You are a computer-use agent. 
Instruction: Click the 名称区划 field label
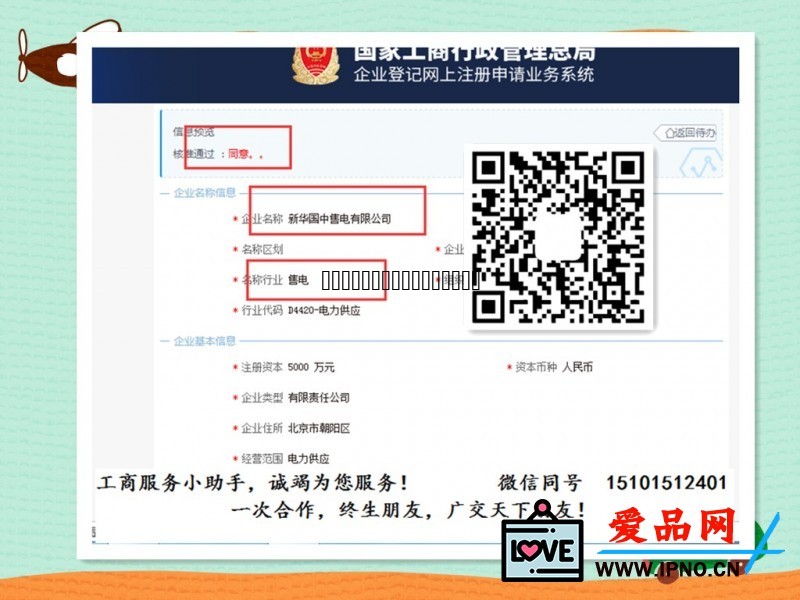[x=262, y=249]
